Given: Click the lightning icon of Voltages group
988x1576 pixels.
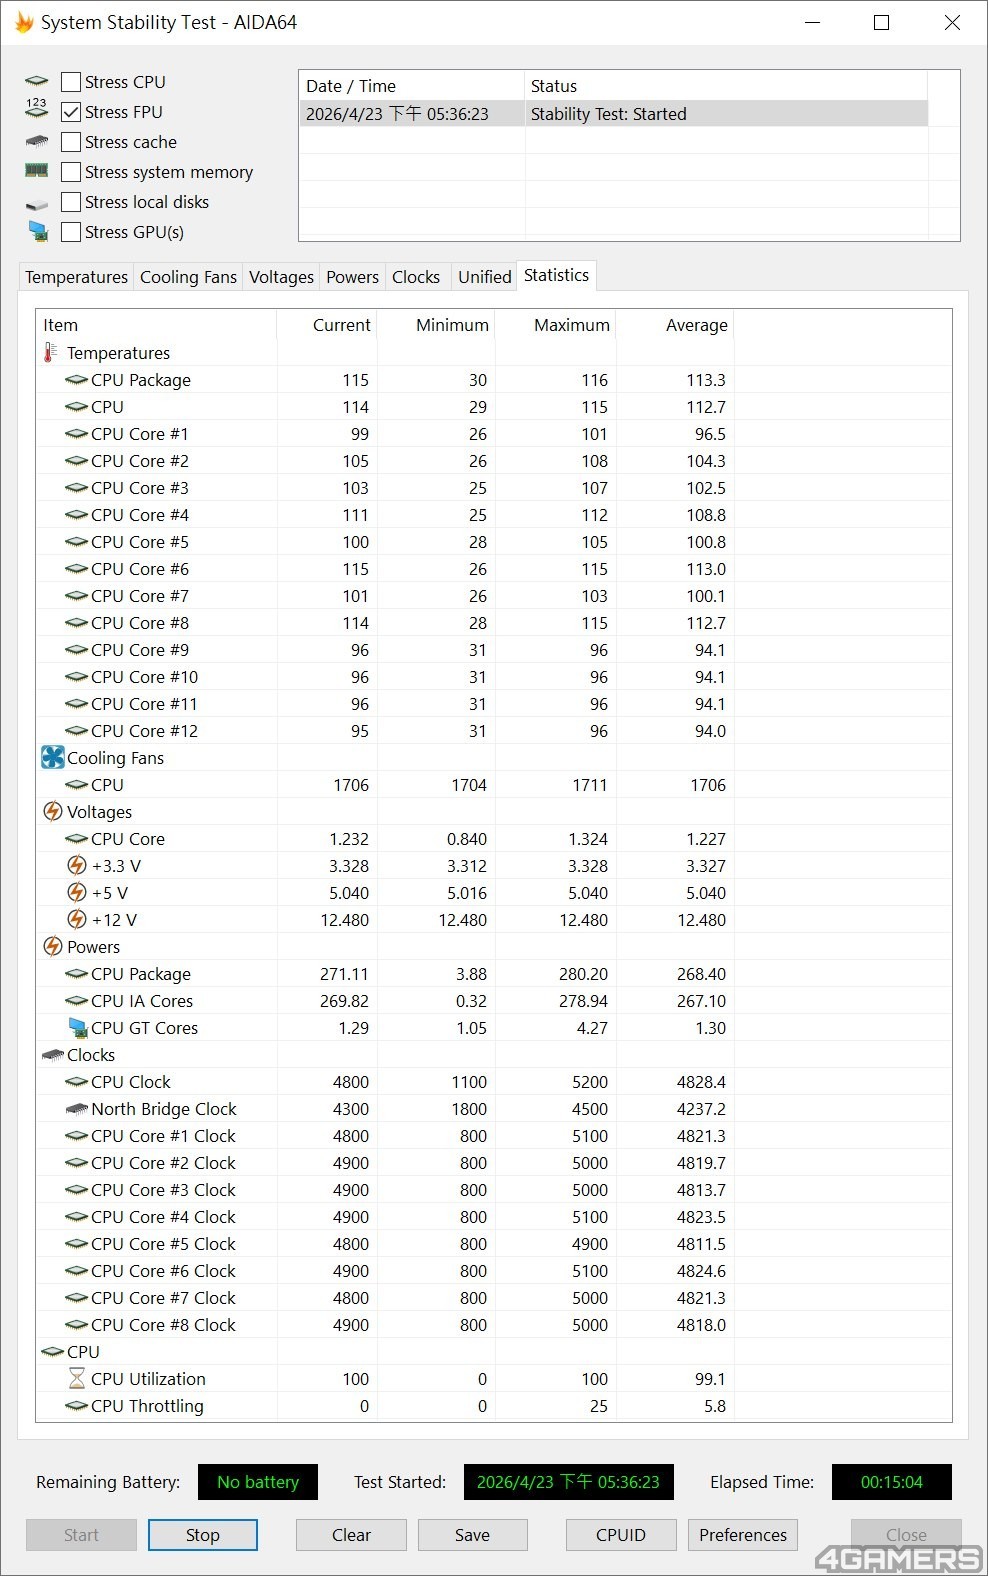Looking at the screenshot, I should point(53,811).
